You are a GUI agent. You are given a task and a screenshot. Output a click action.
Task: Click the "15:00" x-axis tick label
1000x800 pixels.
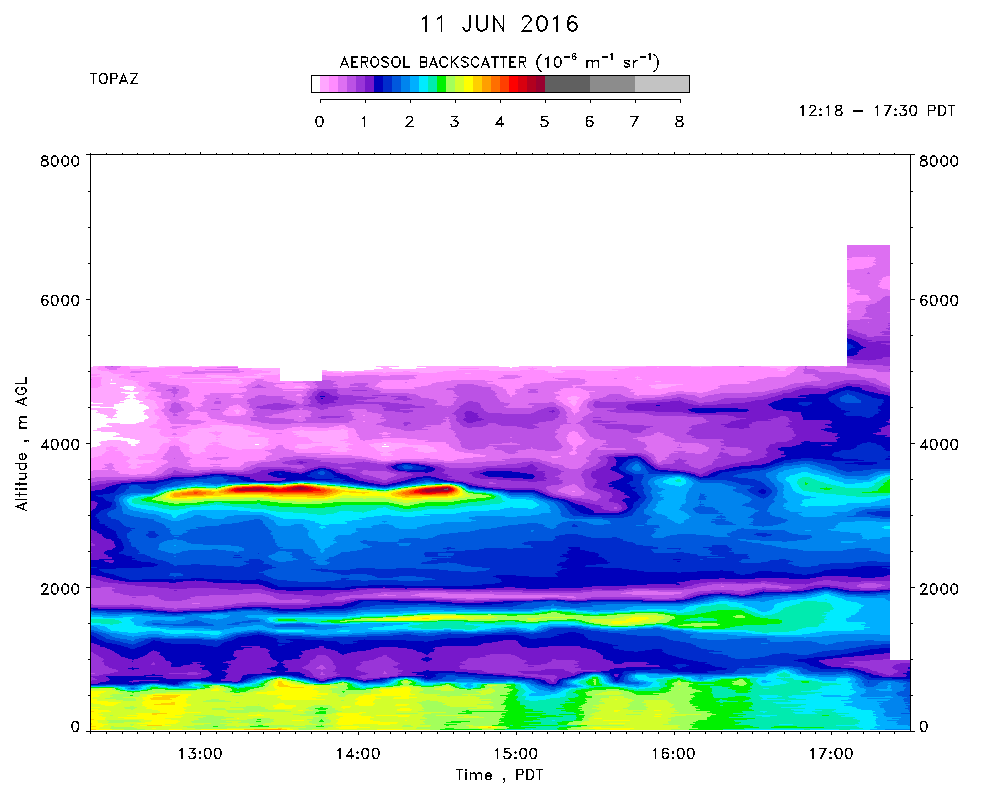pyautogui.click(x=515, y=754)
